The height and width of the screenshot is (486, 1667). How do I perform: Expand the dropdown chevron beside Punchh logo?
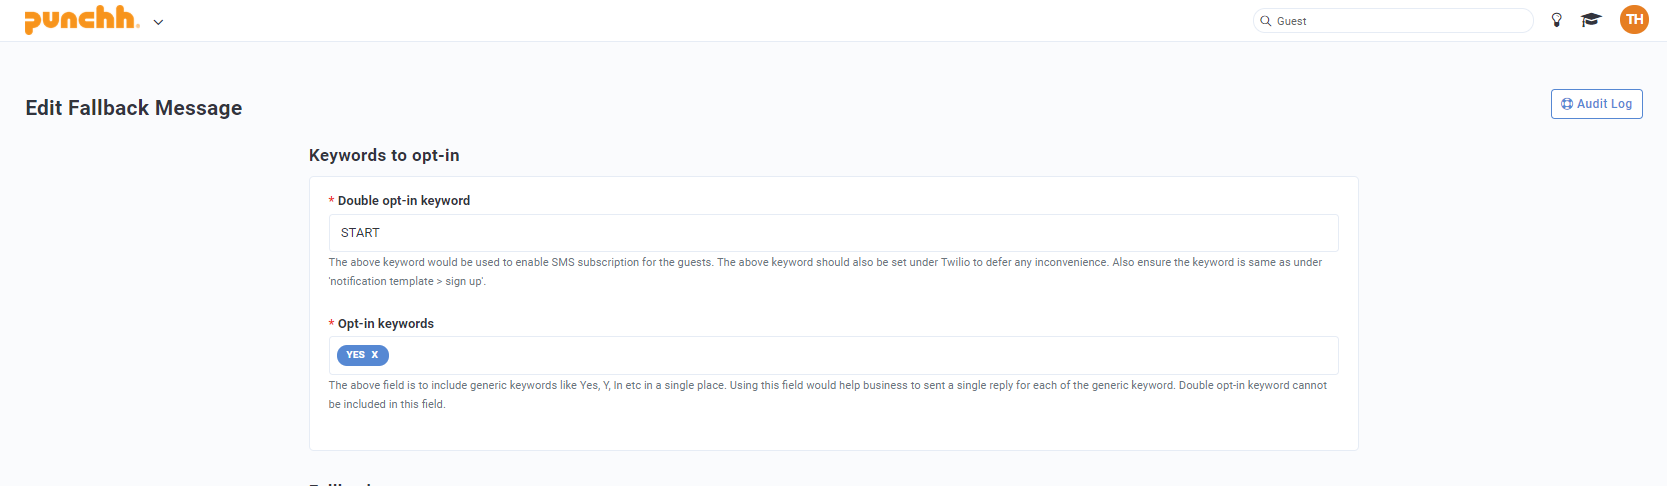point(158,22)
